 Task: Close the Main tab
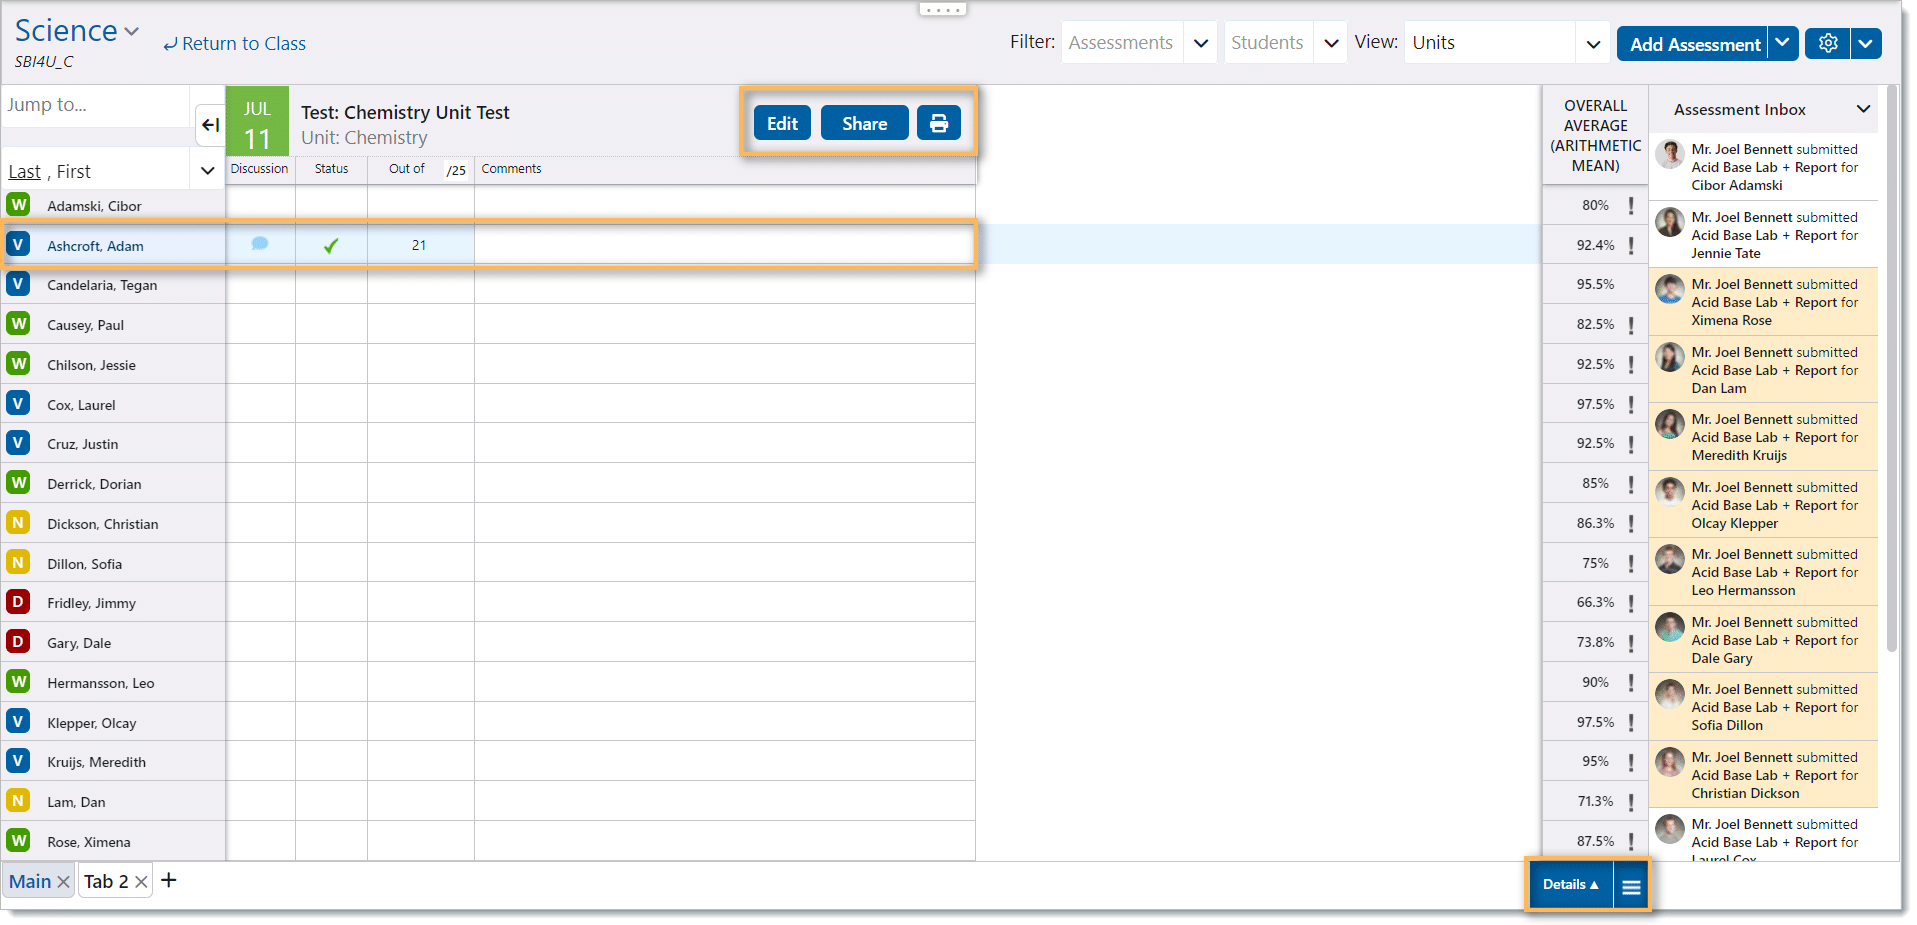(63, 882)
